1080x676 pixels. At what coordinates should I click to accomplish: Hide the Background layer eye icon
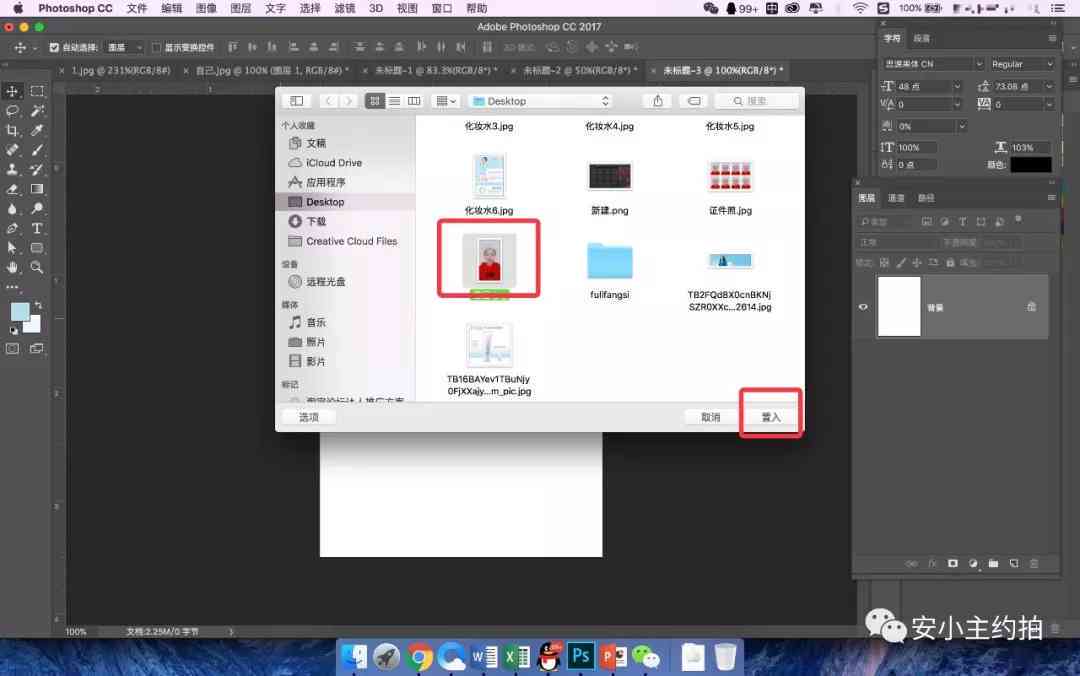click(863, 307)
